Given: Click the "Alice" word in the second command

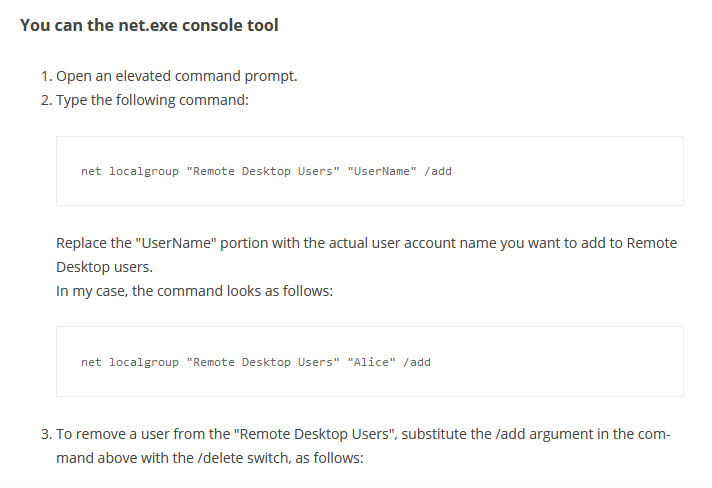Looking at the screenshot, I should coord(372,362).
